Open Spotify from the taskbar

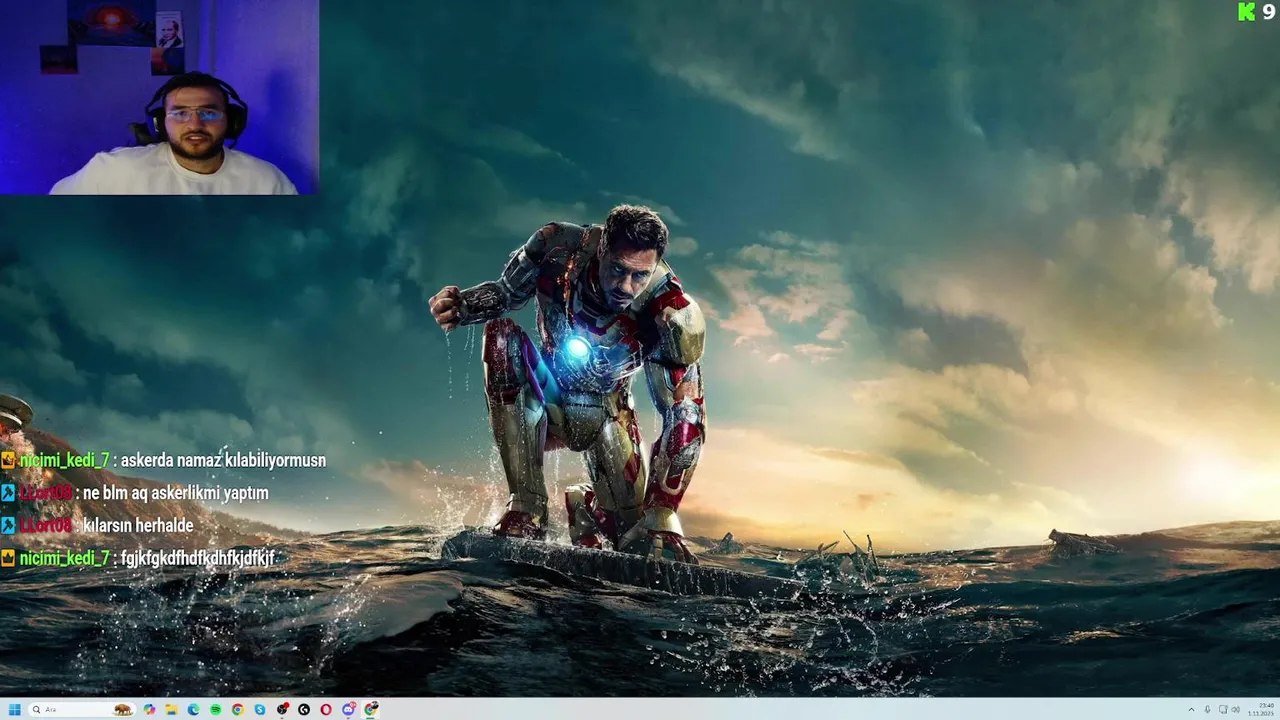click(x=215, y=709)
